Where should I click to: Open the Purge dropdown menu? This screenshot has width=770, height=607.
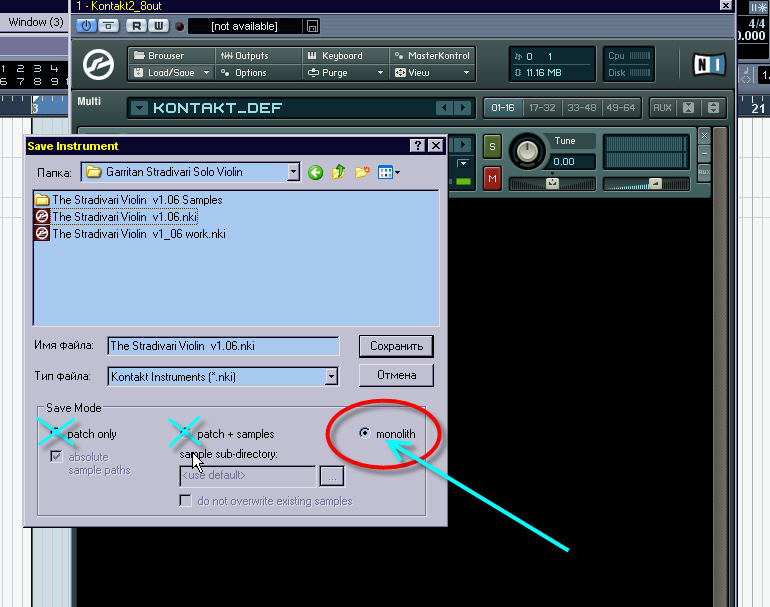(x=346, y=73)
